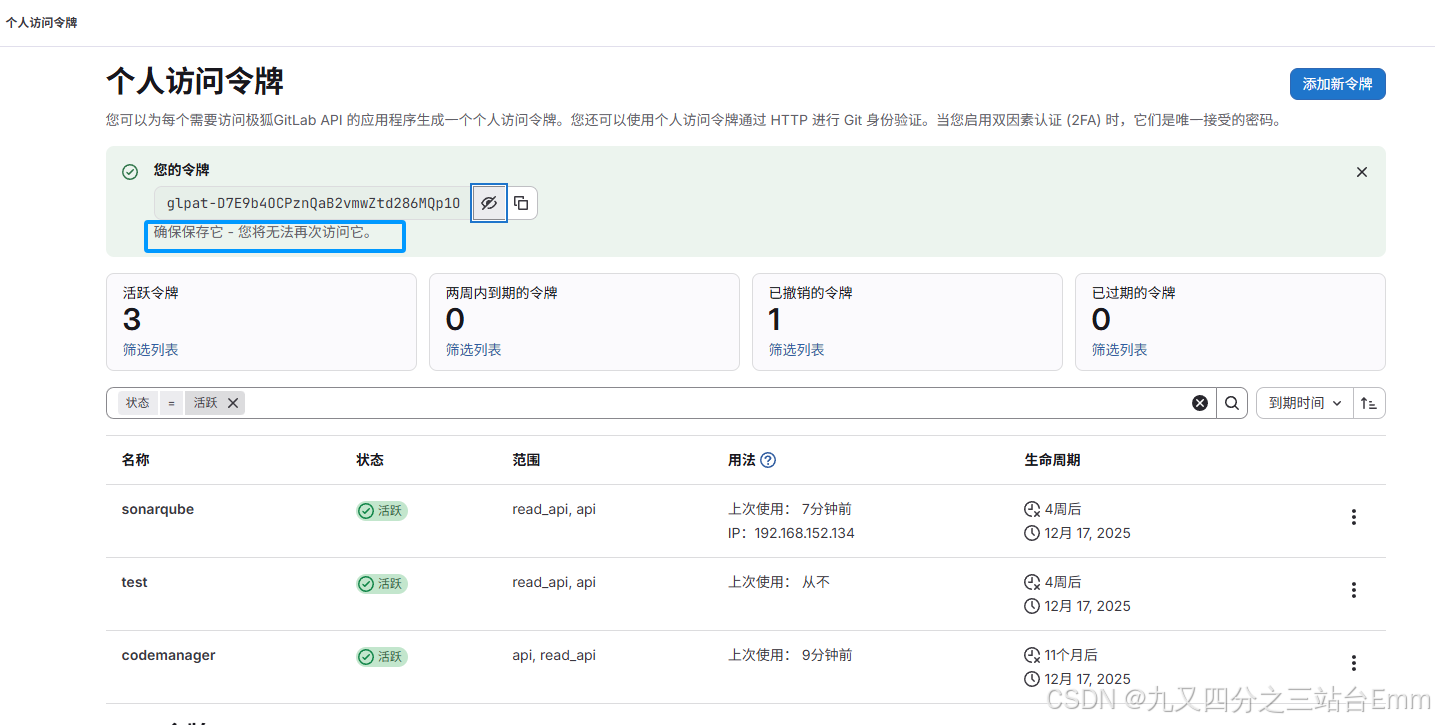The image size is (1435, 725).
Task: Click the codemanager token name
Action: pyautogui.click(x=169, y=655)
